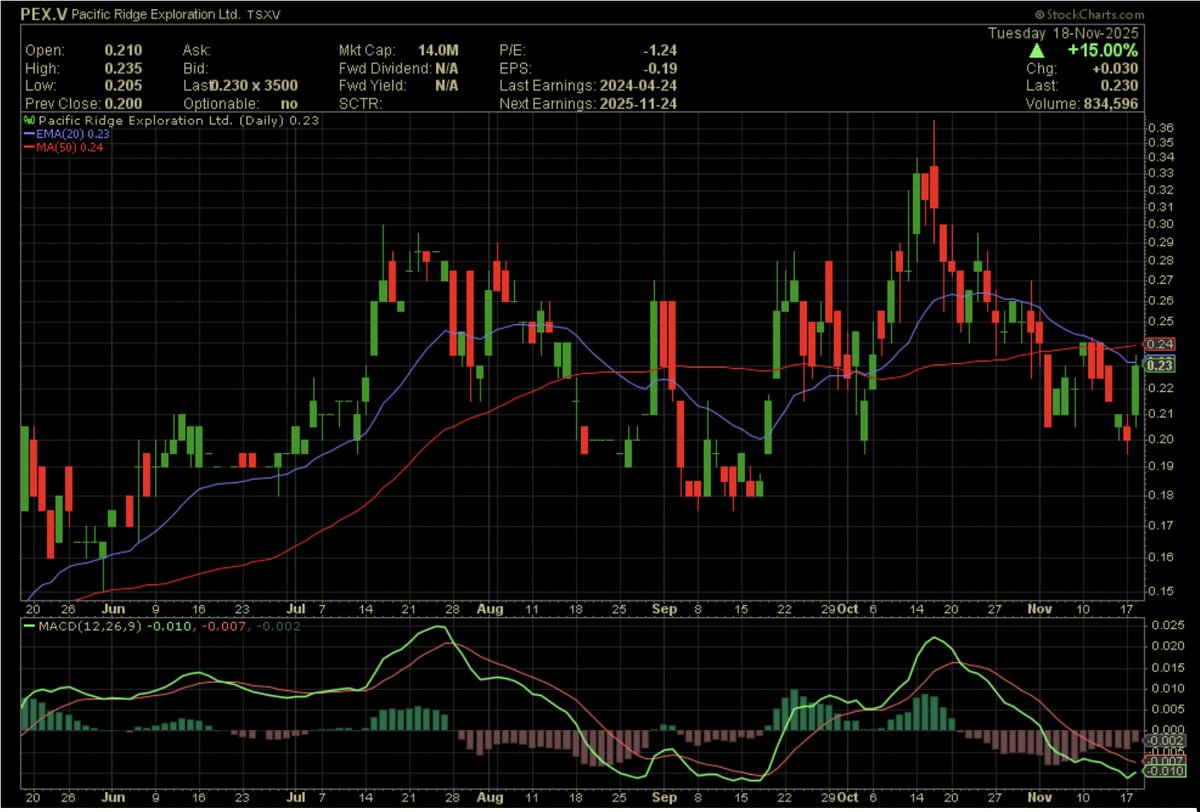
Task: Click the Ask label
Action: (195, 50)
